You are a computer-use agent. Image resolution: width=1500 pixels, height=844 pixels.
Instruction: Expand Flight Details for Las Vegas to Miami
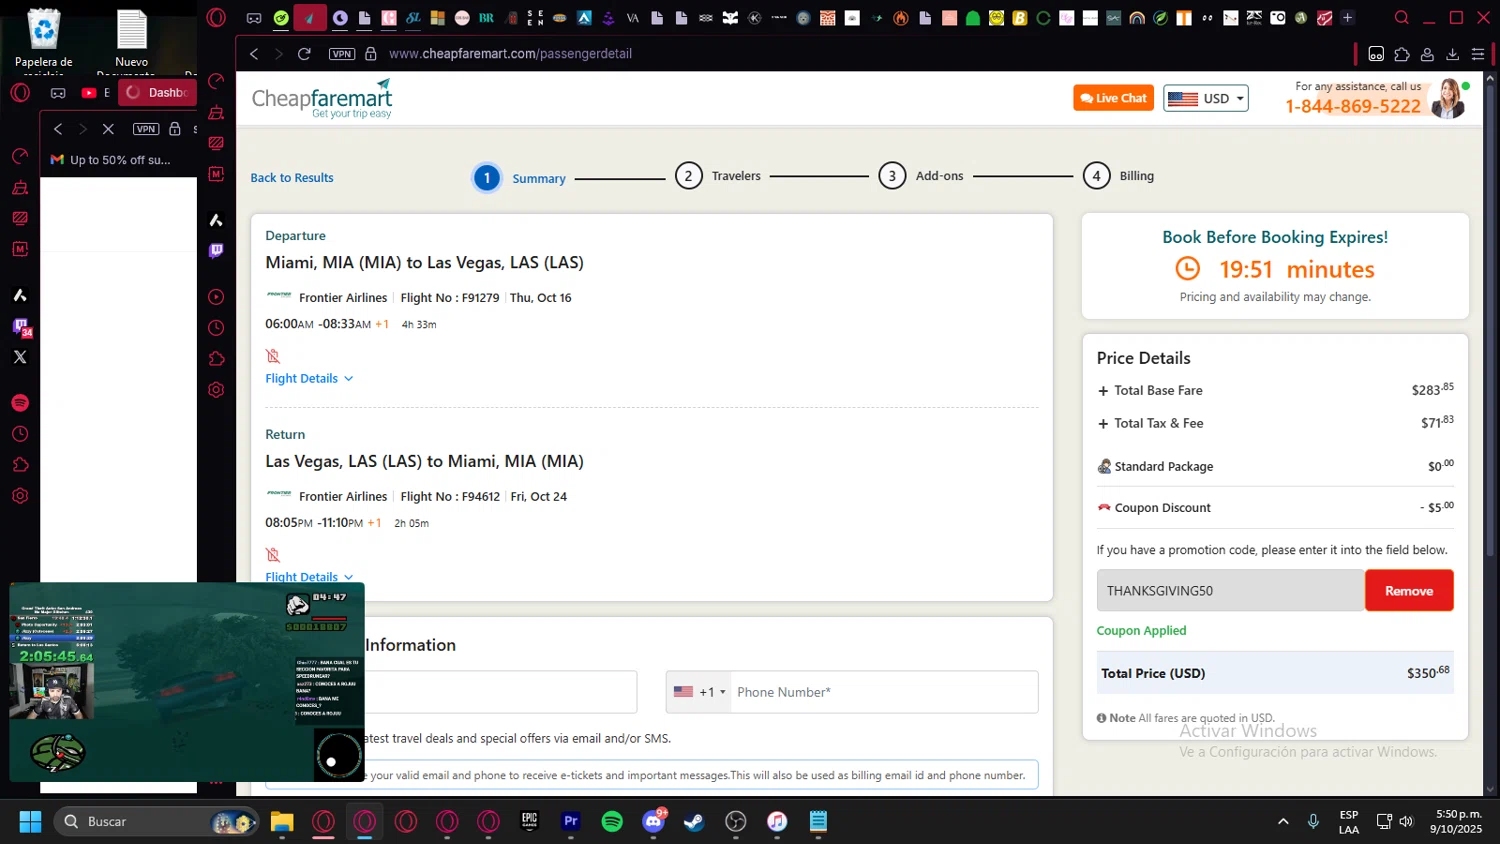[x=309, y=577]
